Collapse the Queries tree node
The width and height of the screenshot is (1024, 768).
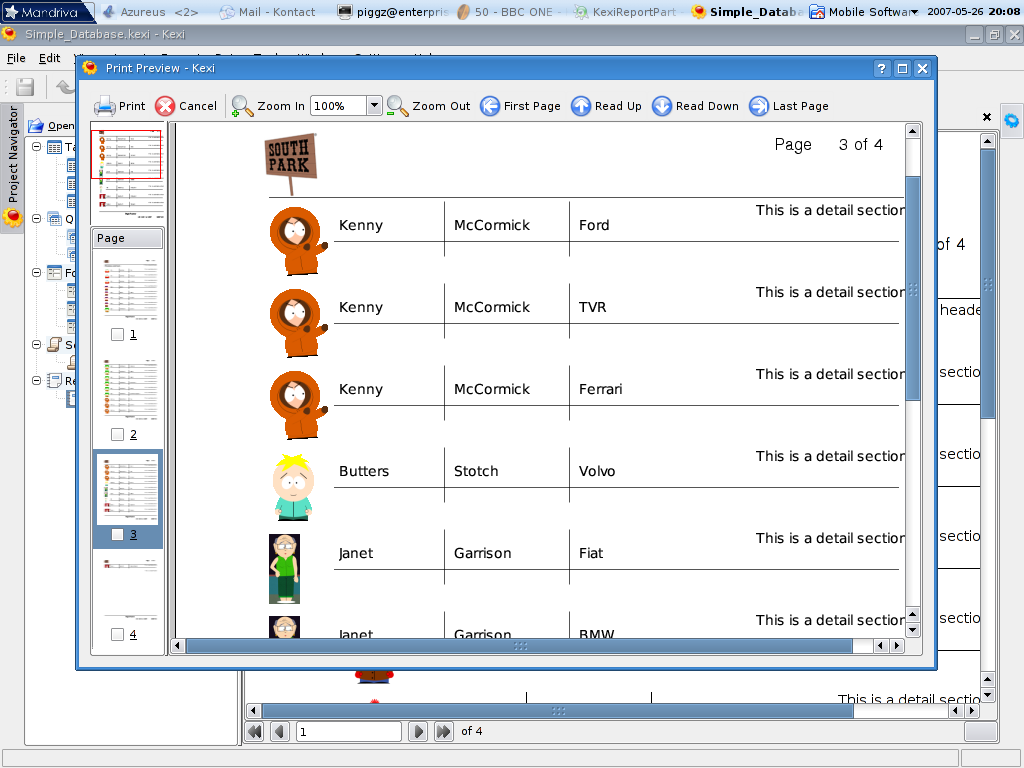coord(37,219)
